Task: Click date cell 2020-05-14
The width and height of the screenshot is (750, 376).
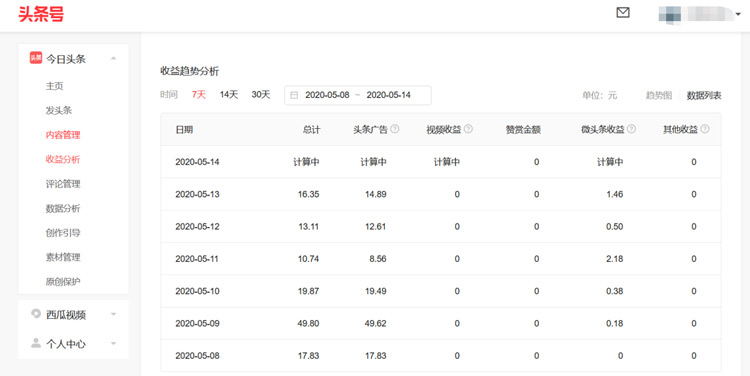Action: pyautogui.click(x=197, y=162)
